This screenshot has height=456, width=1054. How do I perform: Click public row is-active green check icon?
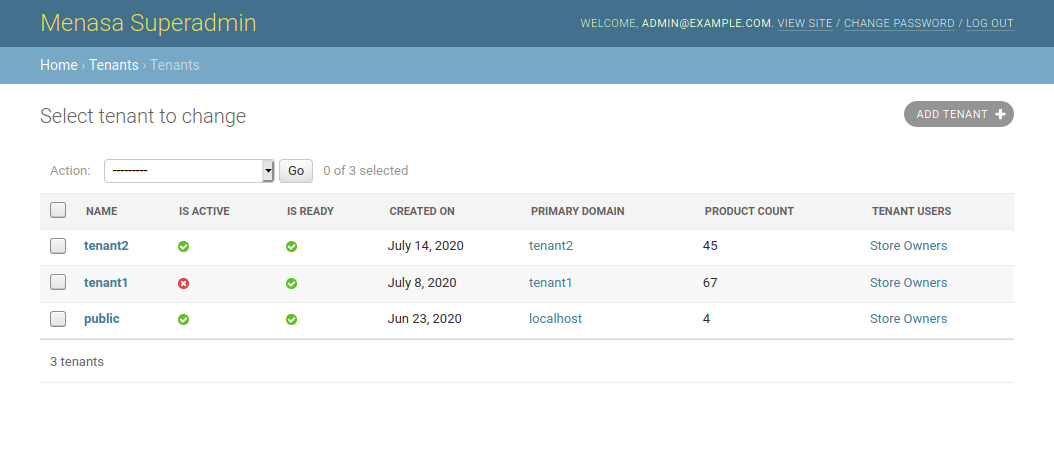click(184, 319)
